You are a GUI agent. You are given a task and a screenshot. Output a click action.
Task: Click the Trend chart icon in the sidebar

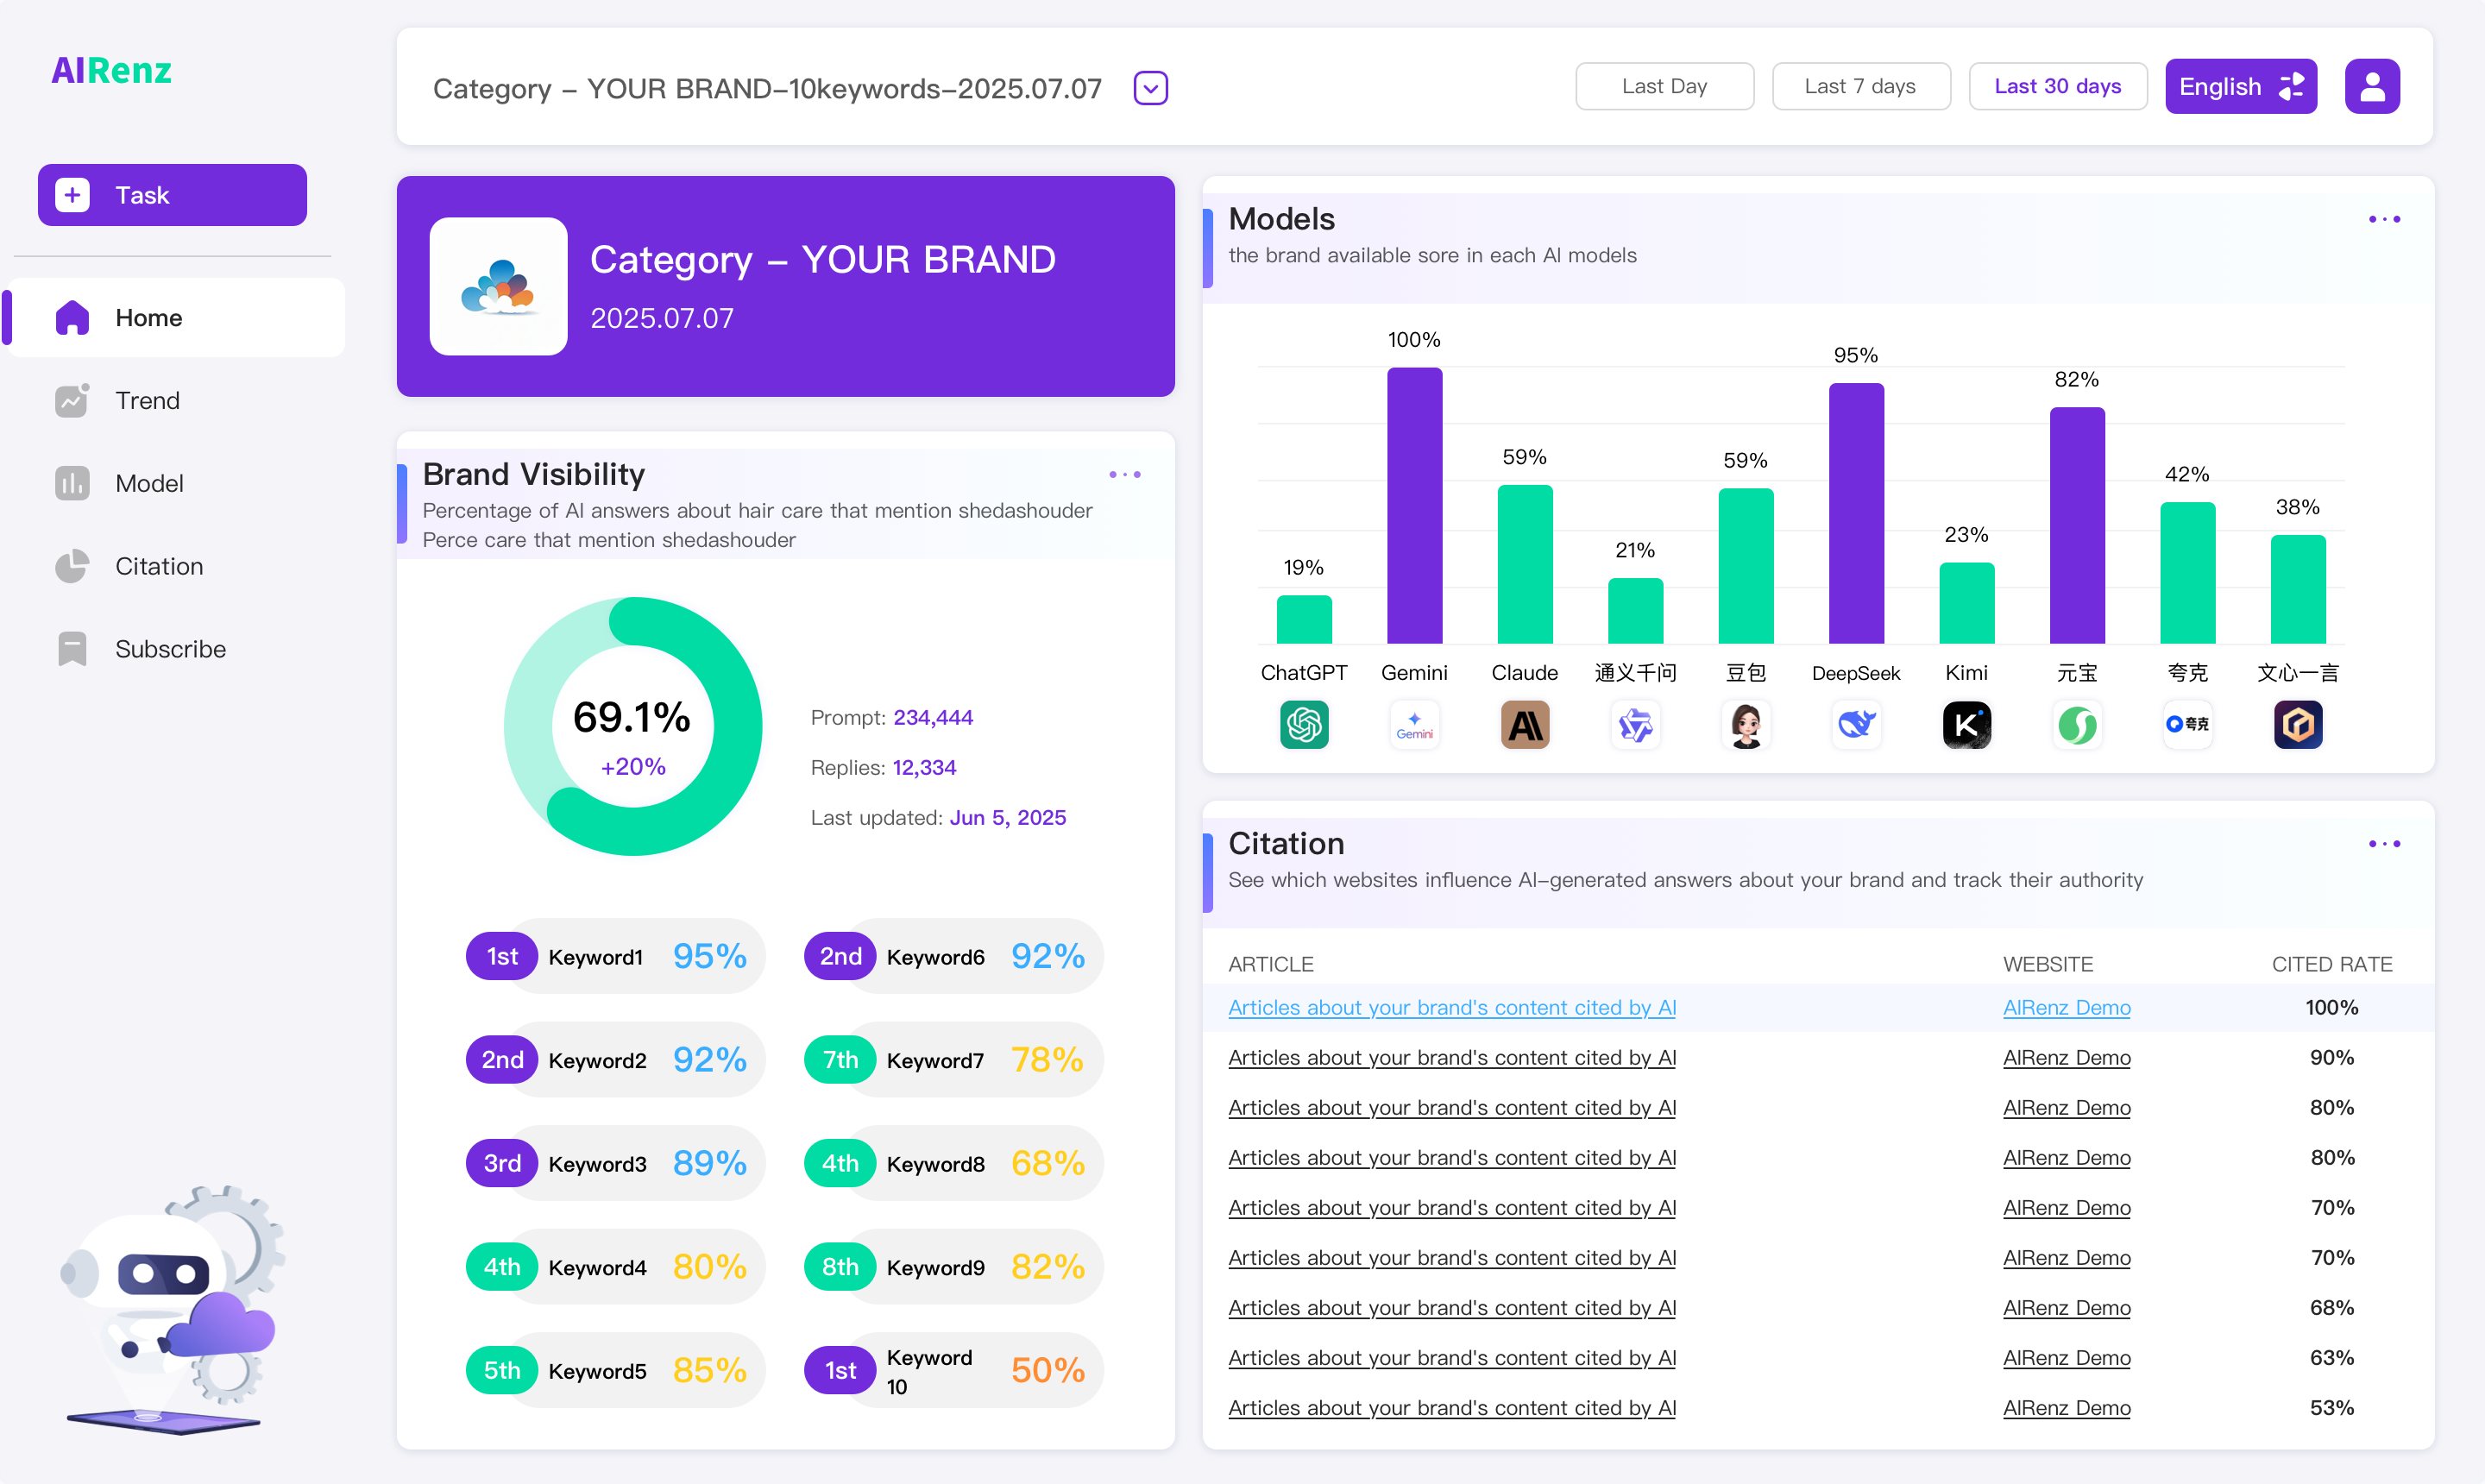[x=72, y=400]
